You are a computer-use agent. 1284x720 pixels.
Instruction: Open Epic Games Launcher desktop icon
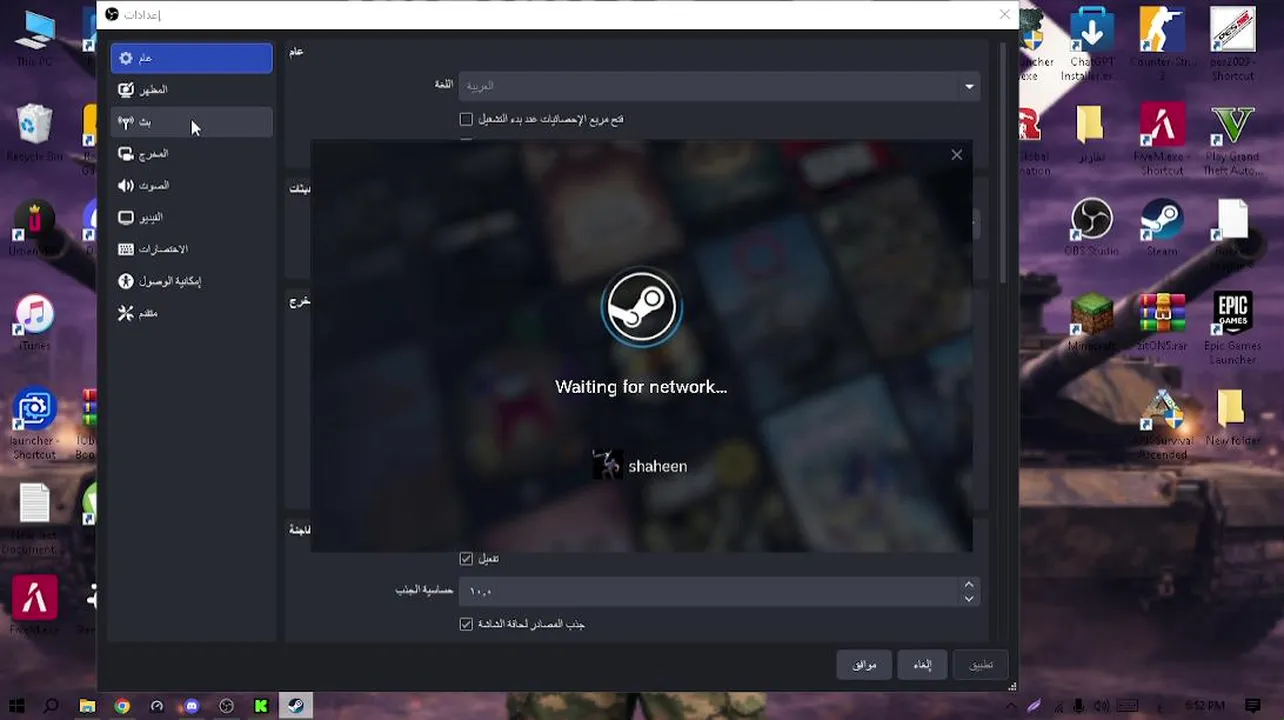(x=1232, y=328)
